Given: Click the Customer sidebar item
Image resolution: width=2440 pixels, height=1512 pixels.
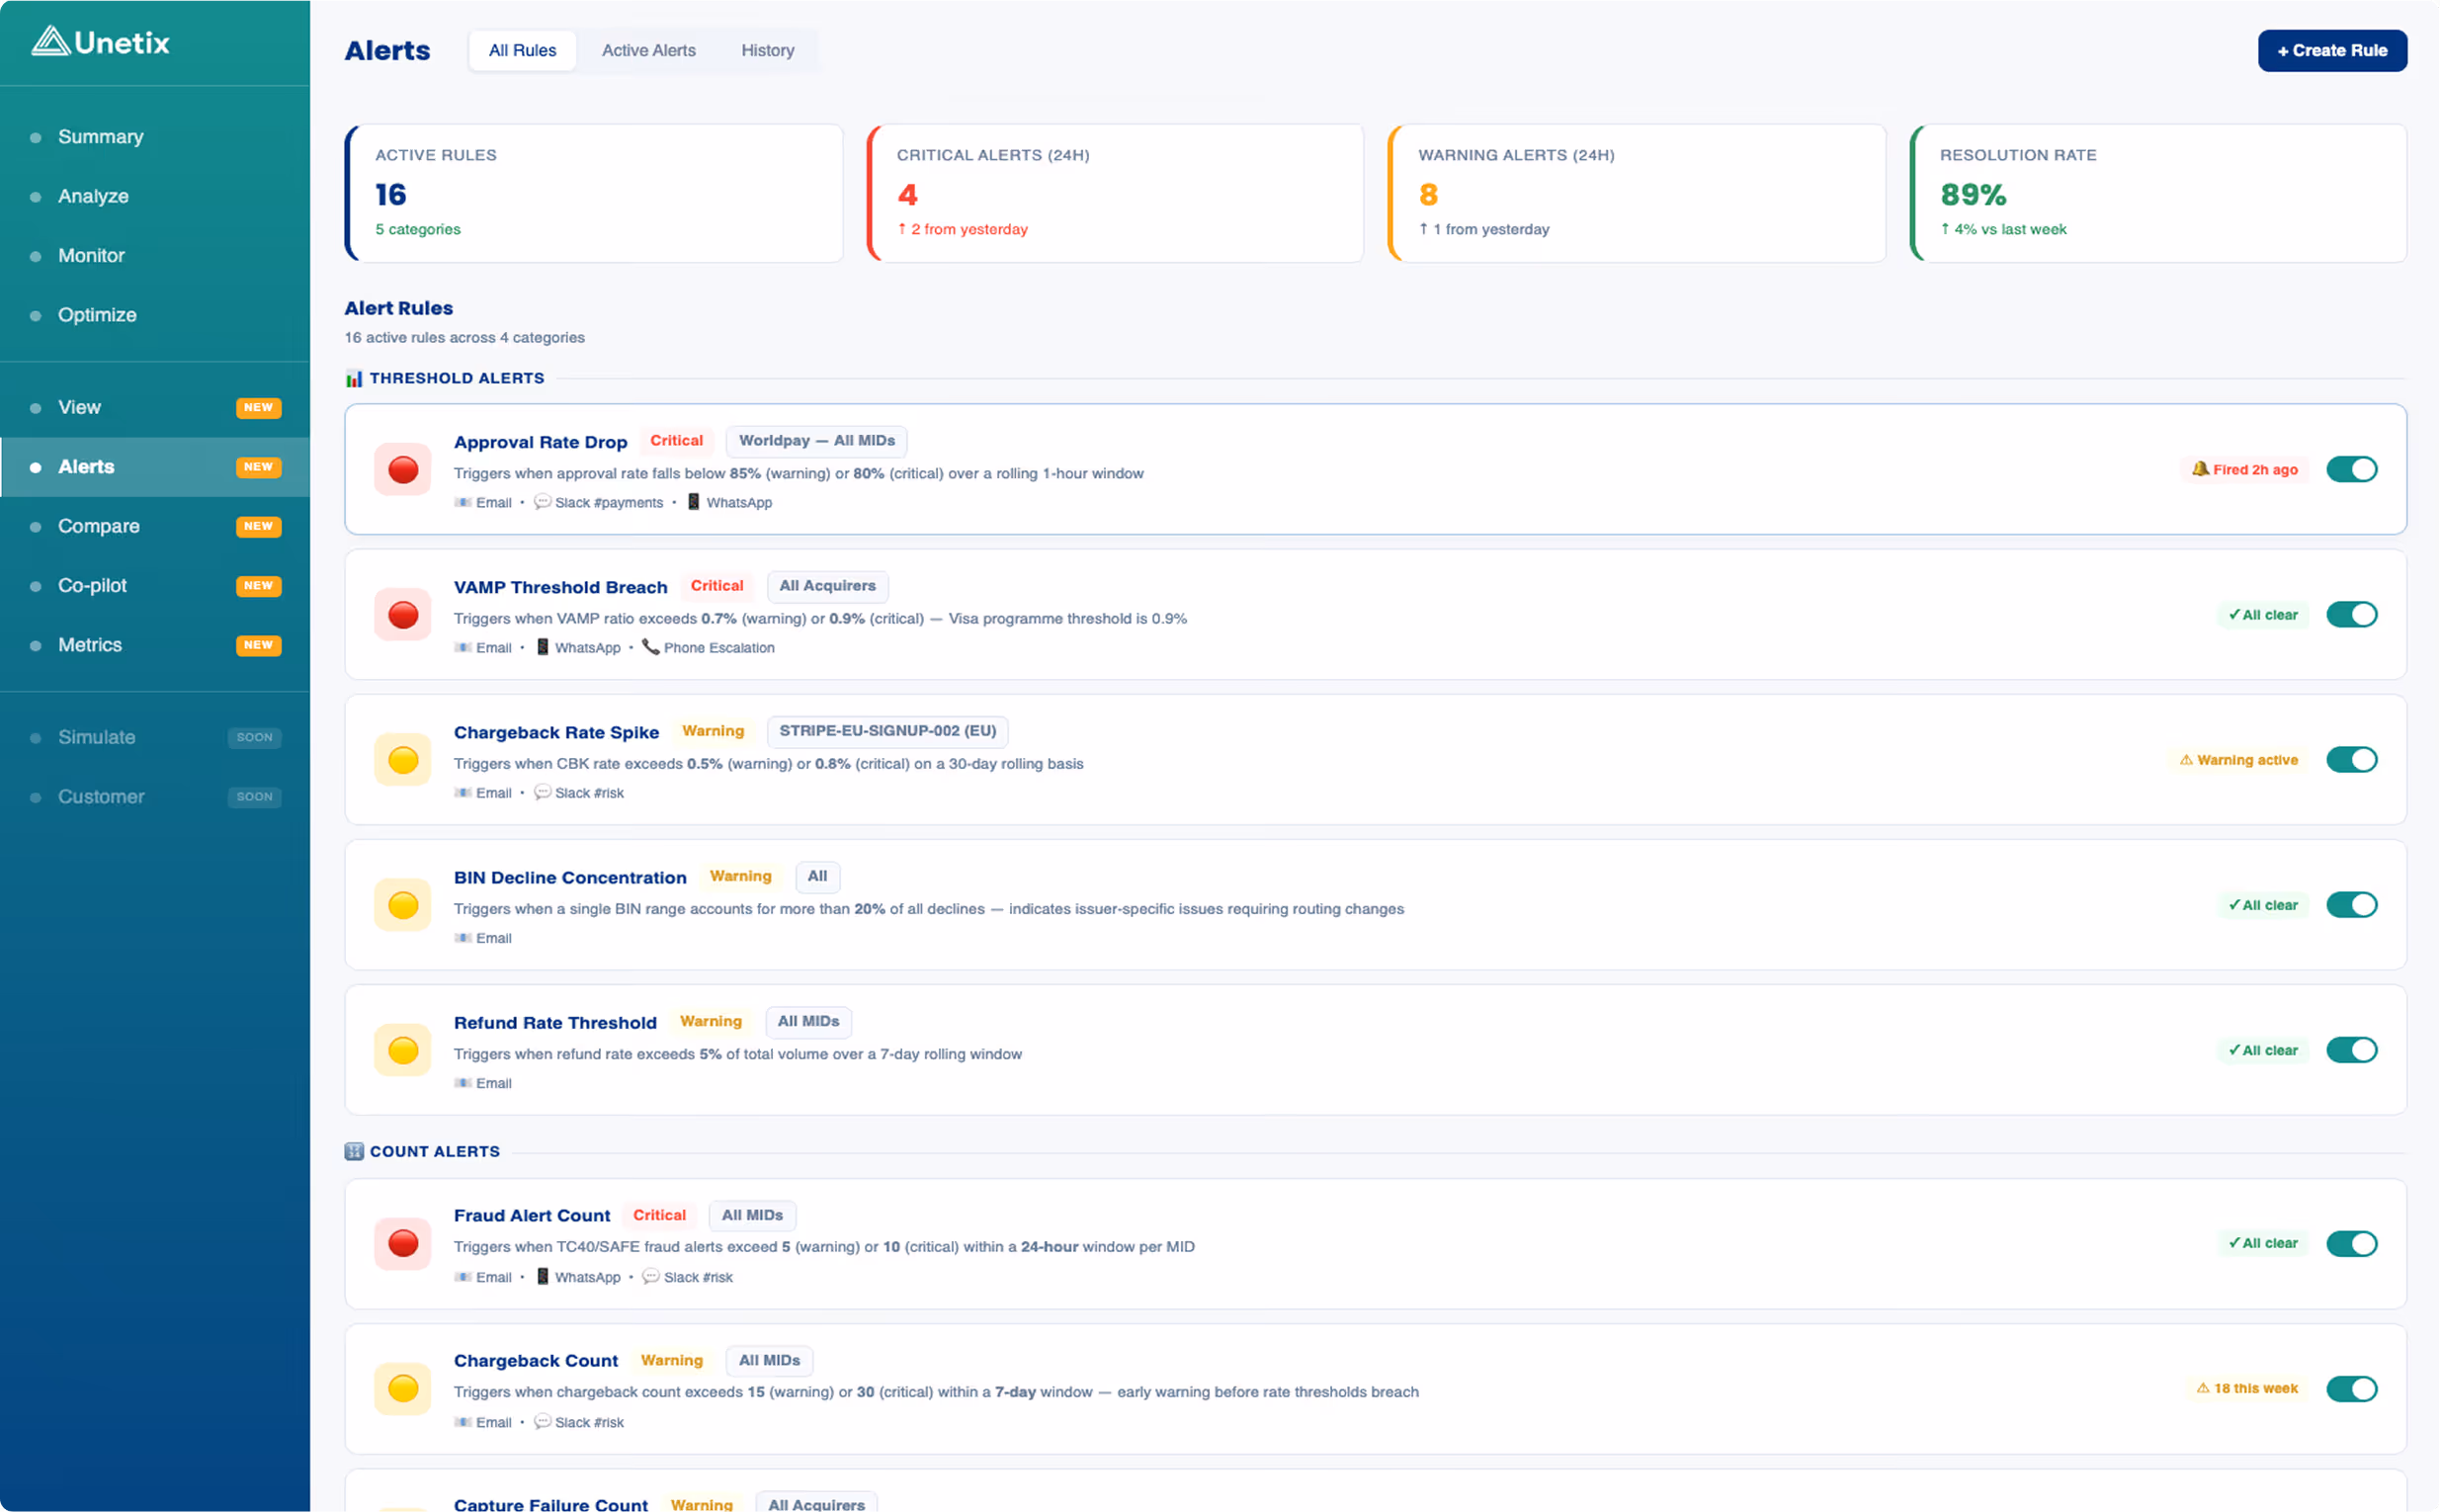Looking at the screenshot, I should tap(155, 796).
